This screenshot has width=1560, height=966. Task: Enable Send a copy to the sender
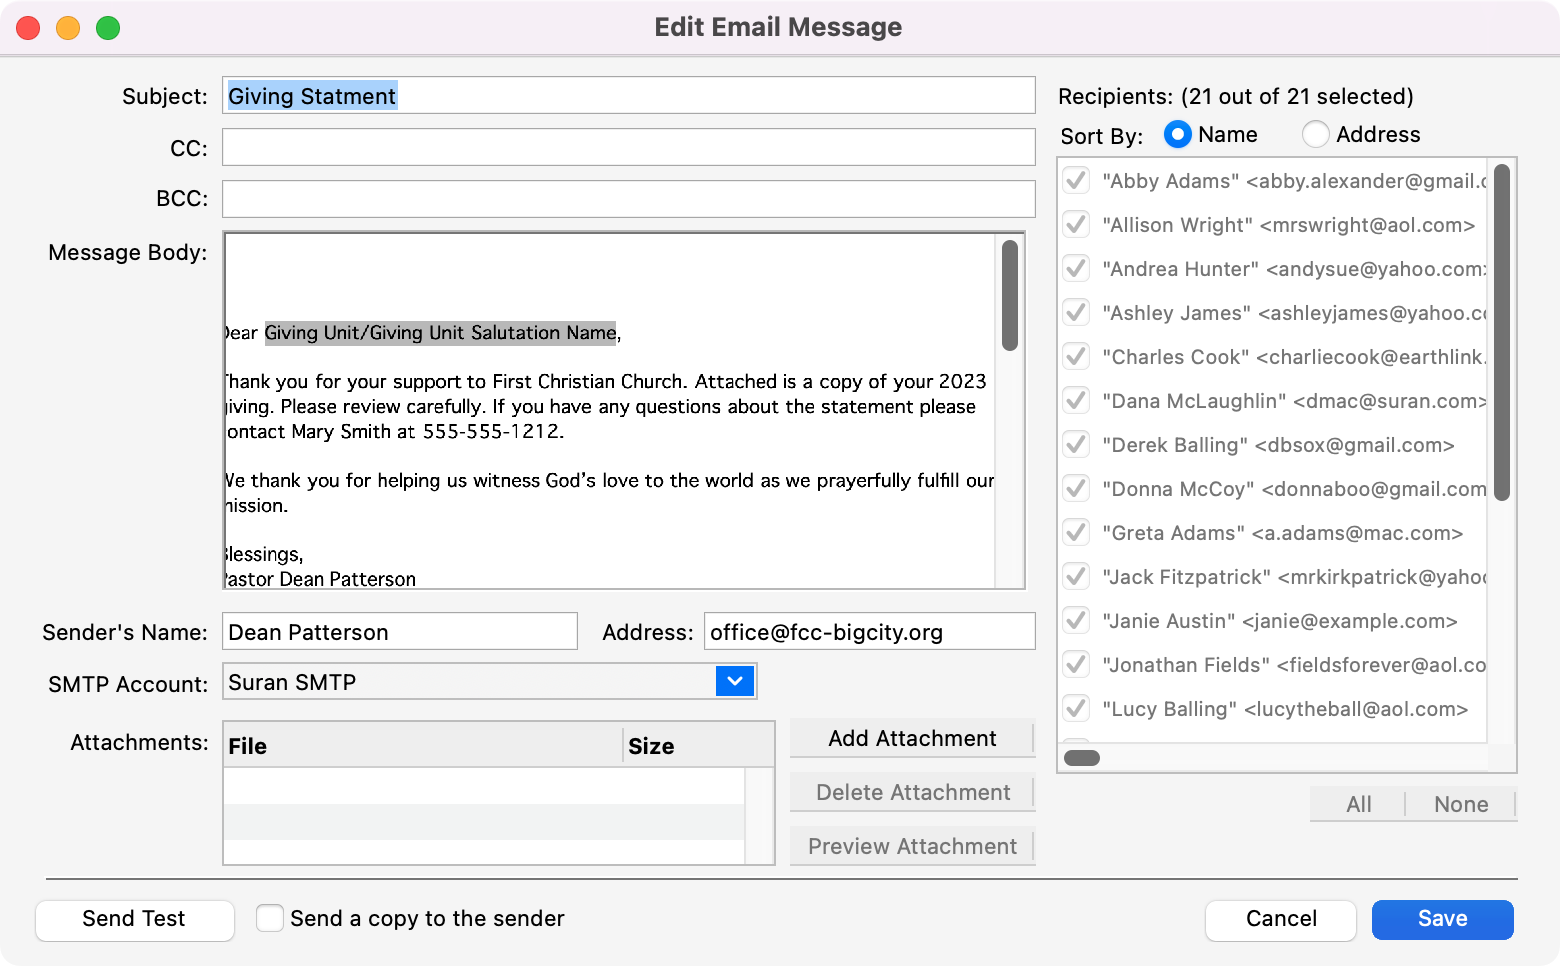click(x=270, y=918)
